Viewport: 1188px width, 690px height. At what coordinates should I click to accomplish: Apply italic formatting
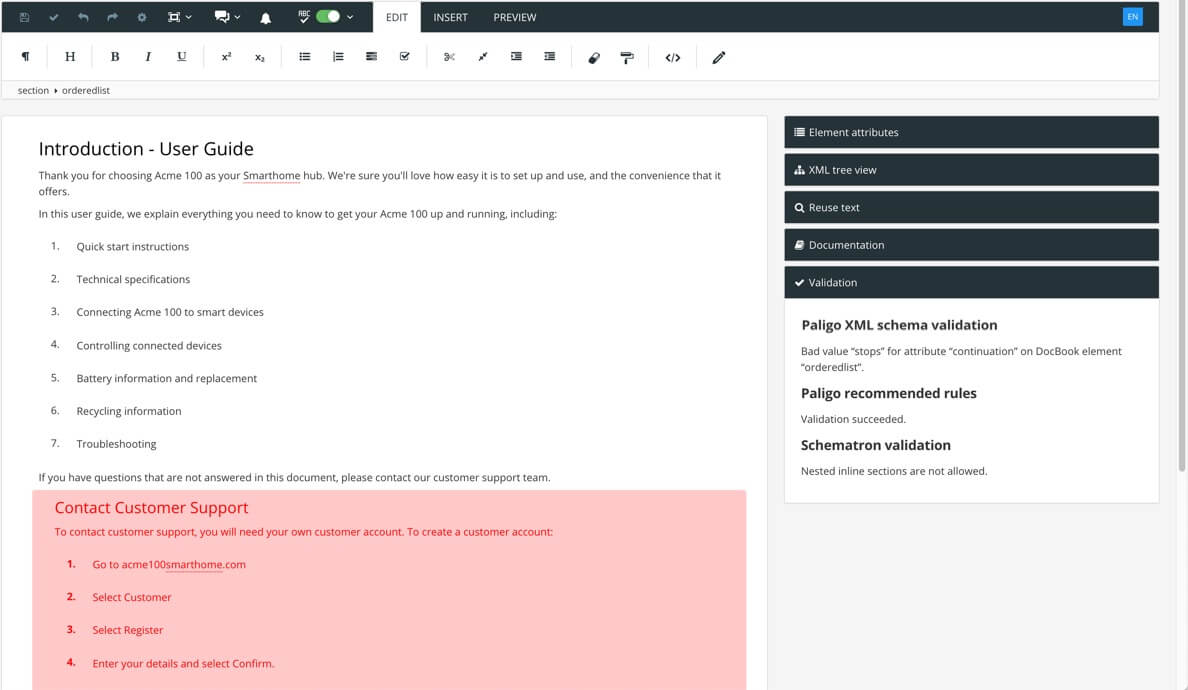[x=147, y=57]
